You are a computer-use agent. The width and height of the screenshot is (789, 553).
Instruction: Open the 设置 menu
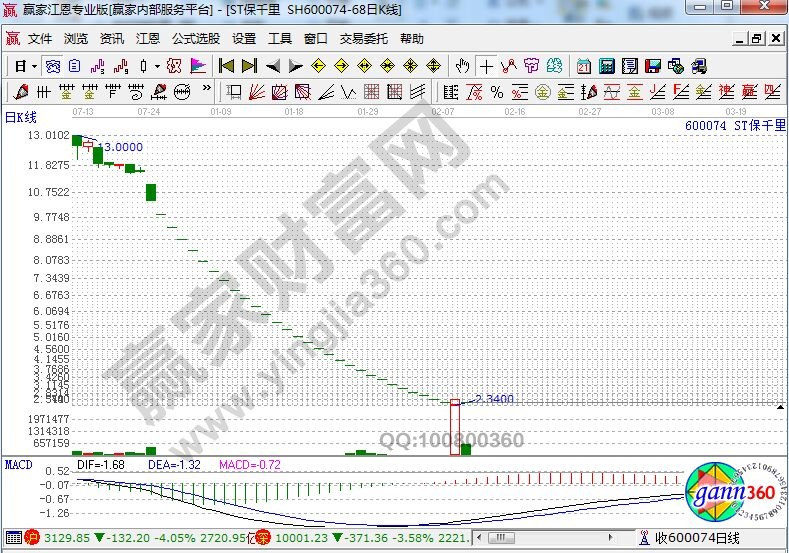pos(244,39)
